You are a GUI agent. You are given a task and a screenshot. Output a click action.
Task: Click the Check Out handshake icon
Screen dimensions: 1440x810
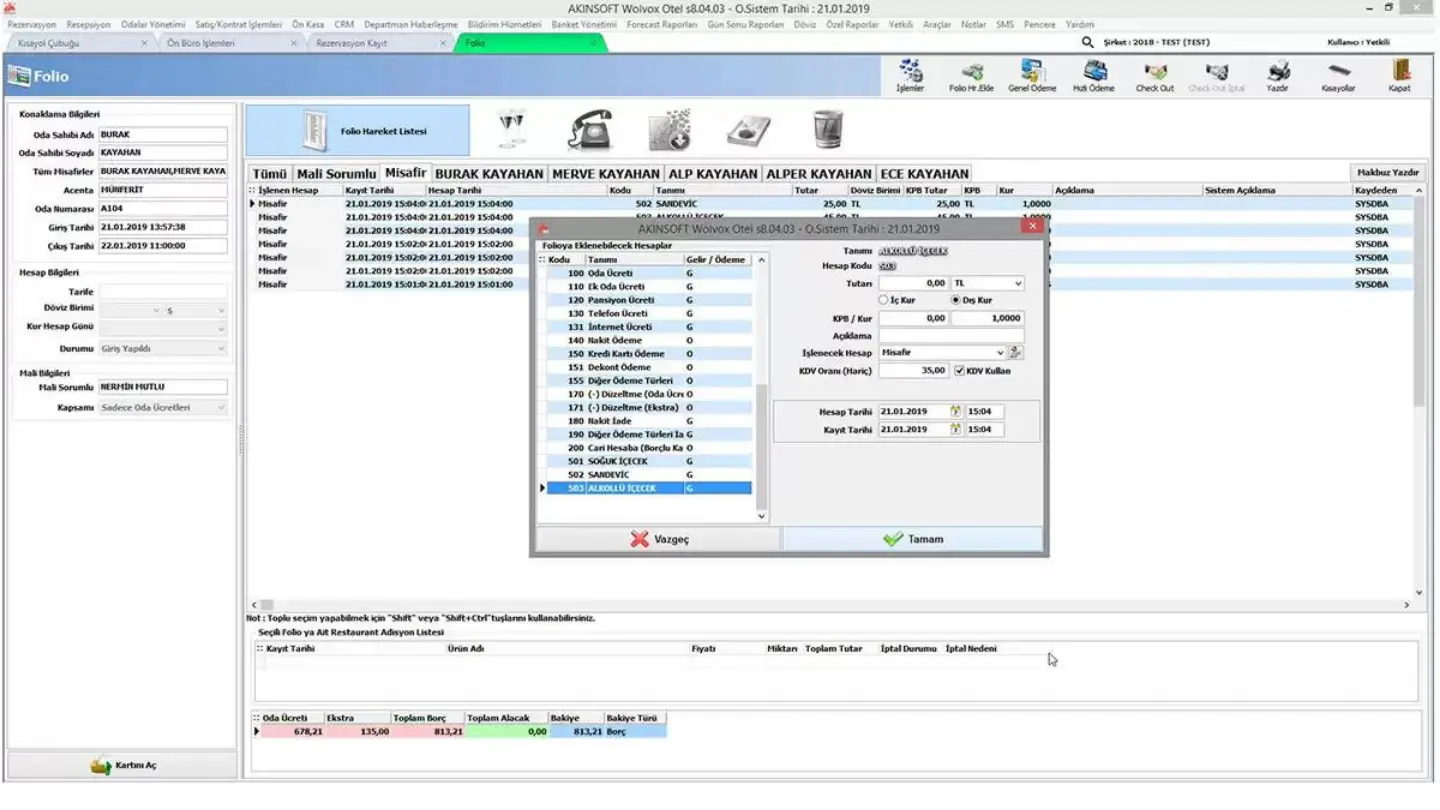1155,75
